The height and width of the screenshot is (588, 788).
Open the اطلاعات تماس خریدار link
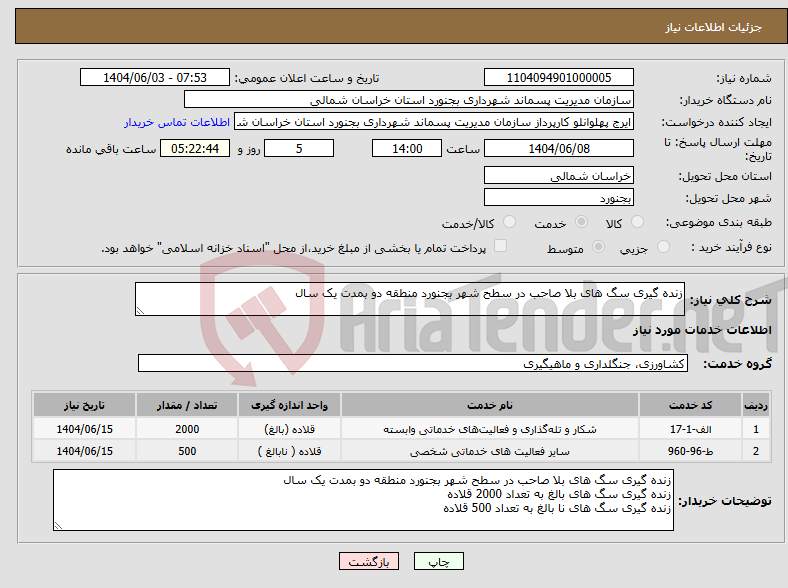177,122
